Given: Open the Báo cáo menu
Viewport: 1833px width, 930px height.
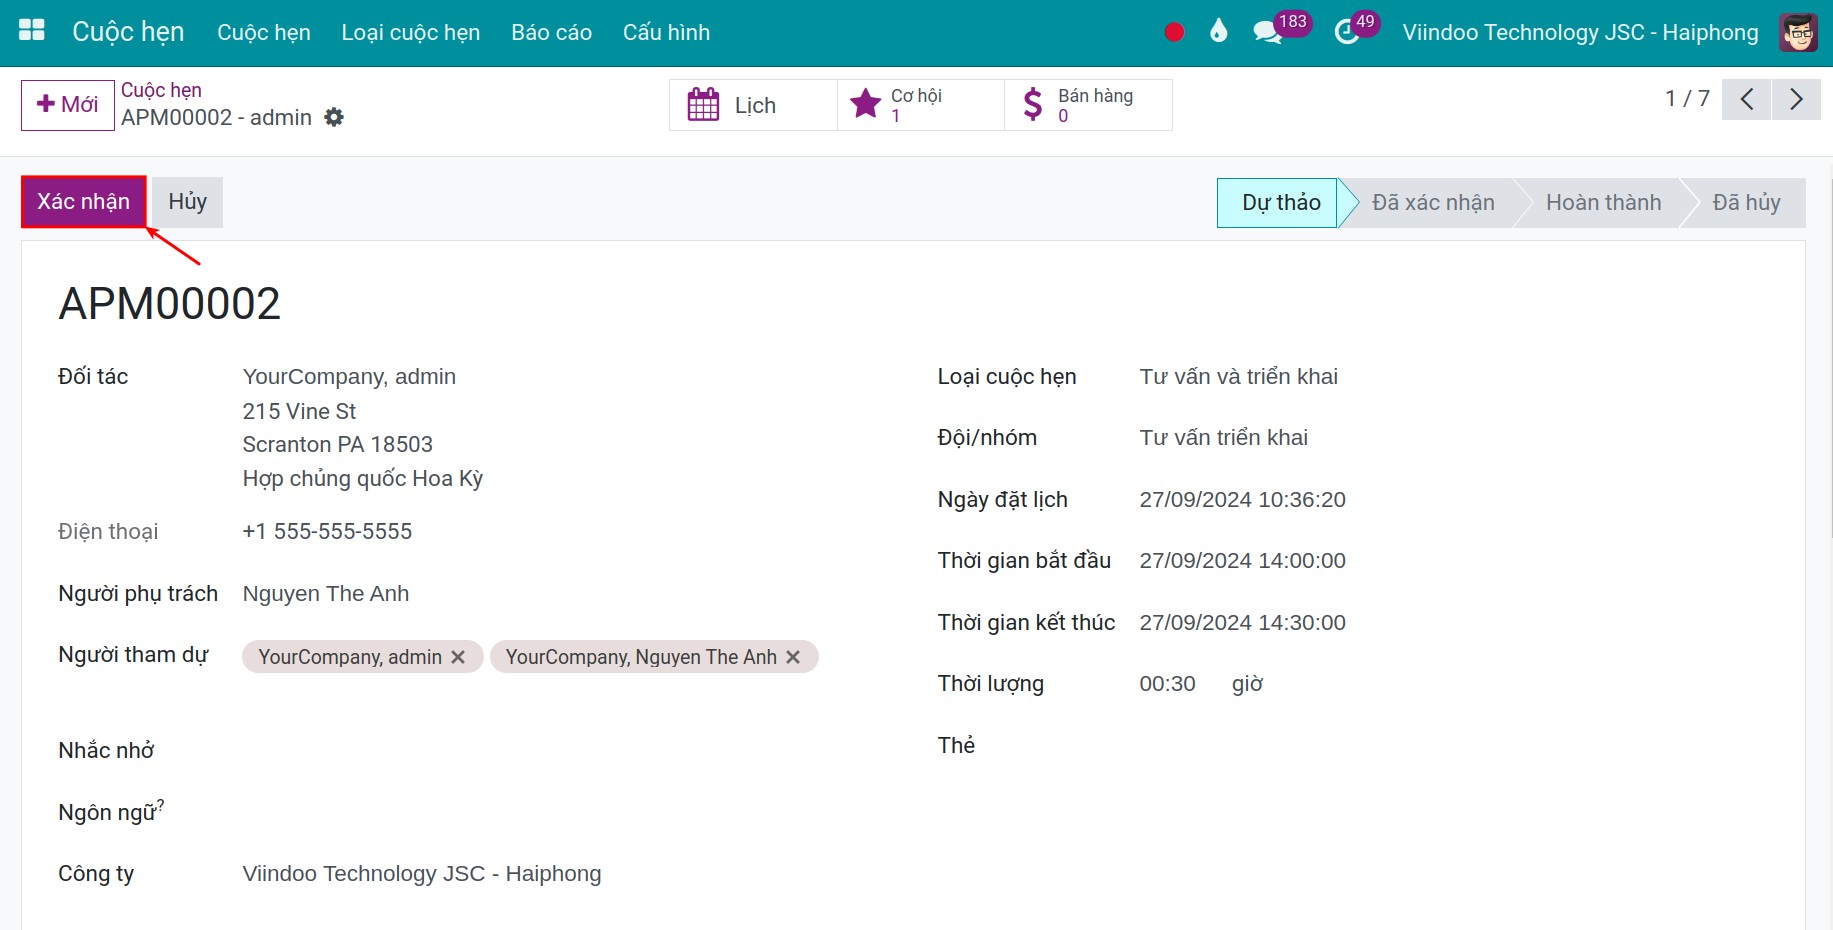Looking at the screenshot, I should pyautogui.click(x=551, y=32).
